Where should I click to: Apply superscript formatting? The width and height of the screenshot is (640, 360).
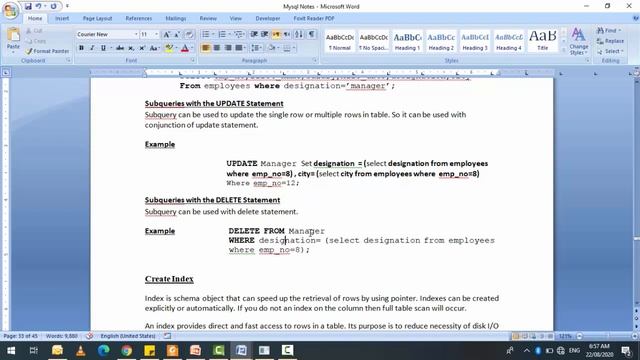[142, 48]
